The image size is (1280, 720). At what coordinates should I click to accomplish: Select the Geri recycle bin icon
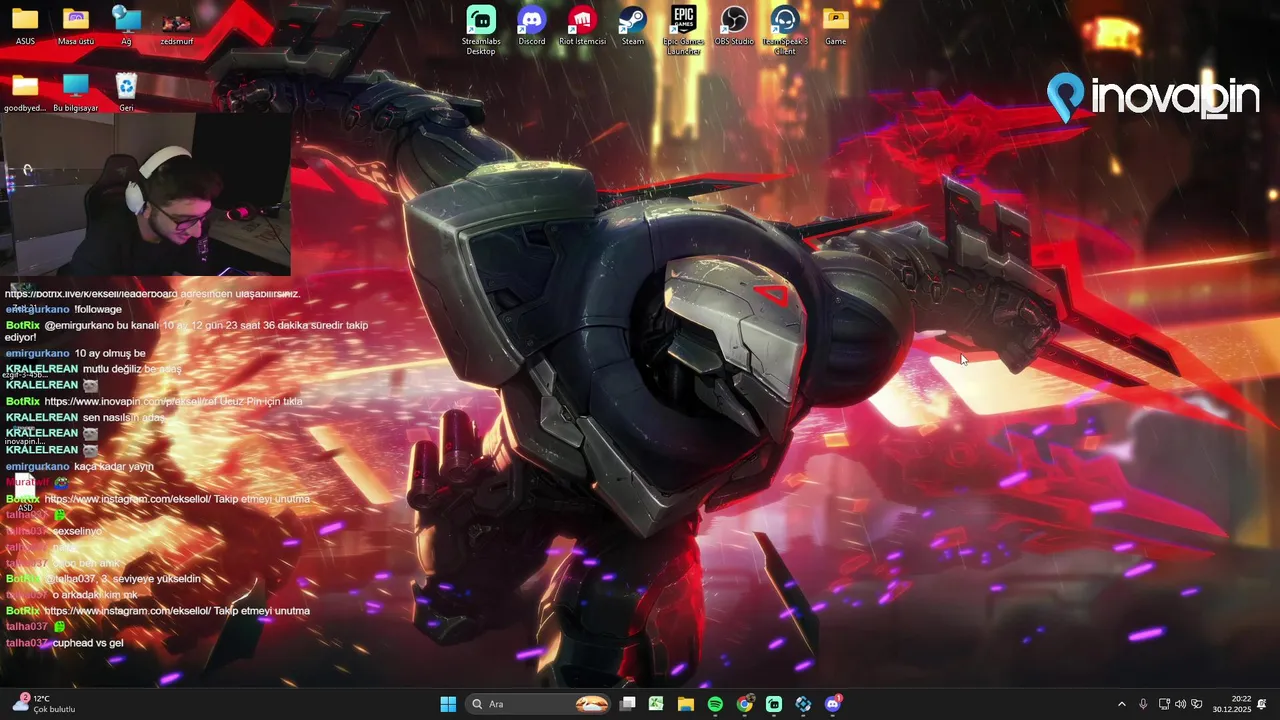(x=126, y=92)
